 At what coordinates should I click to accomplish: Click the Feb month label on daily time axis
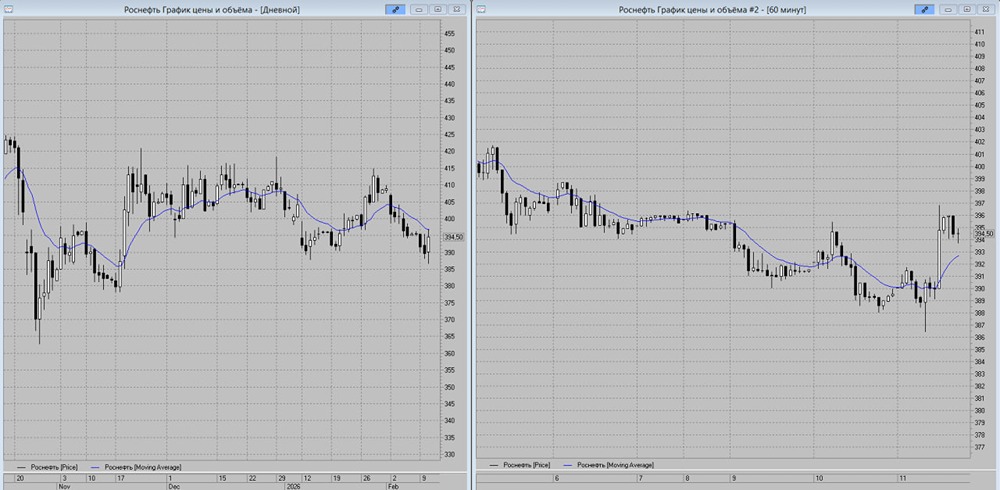coord(393,486)
